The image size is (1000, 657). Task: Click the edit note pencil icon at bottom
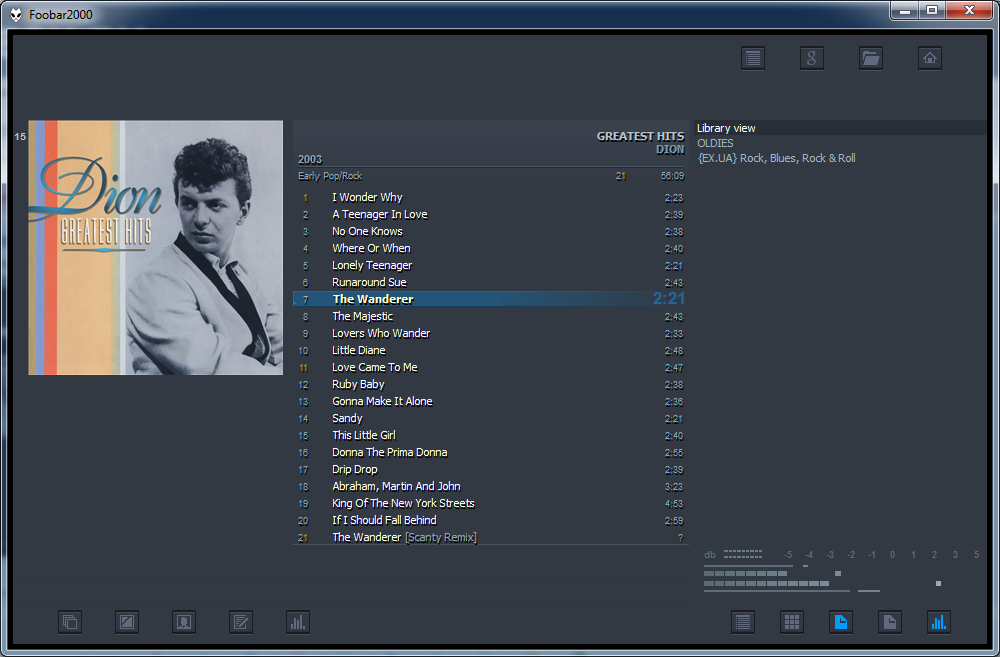pyautogui.click(x=241, y=622)
